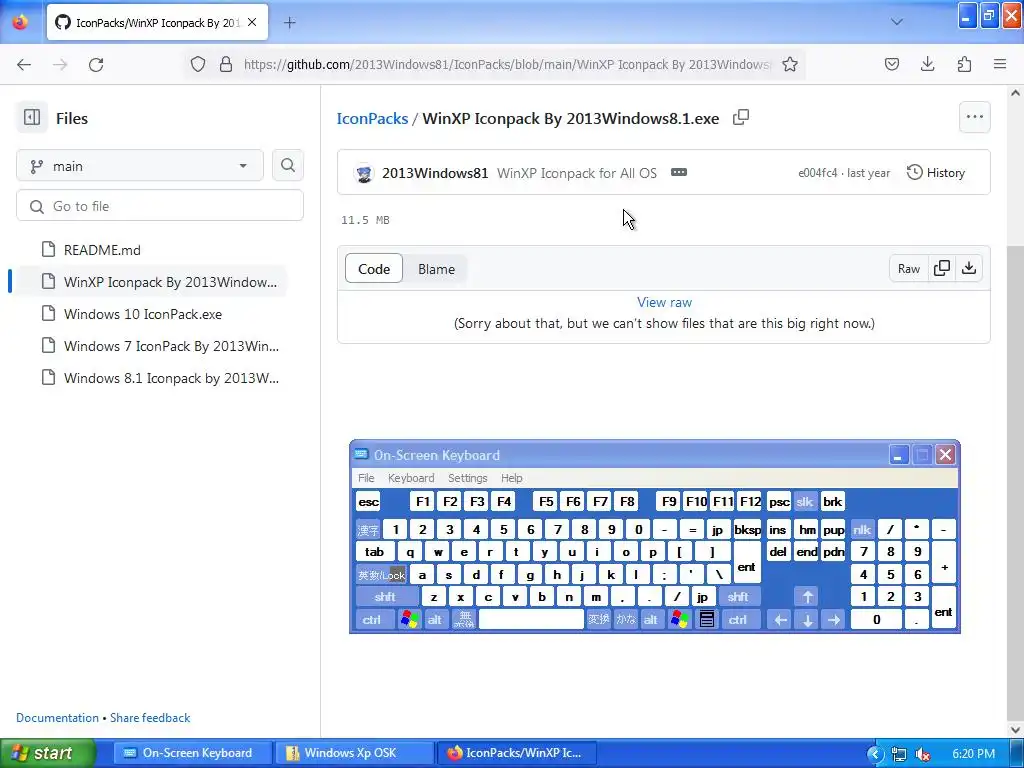Click the up arrow key
1024x768 pixels.
pos(807,596)
